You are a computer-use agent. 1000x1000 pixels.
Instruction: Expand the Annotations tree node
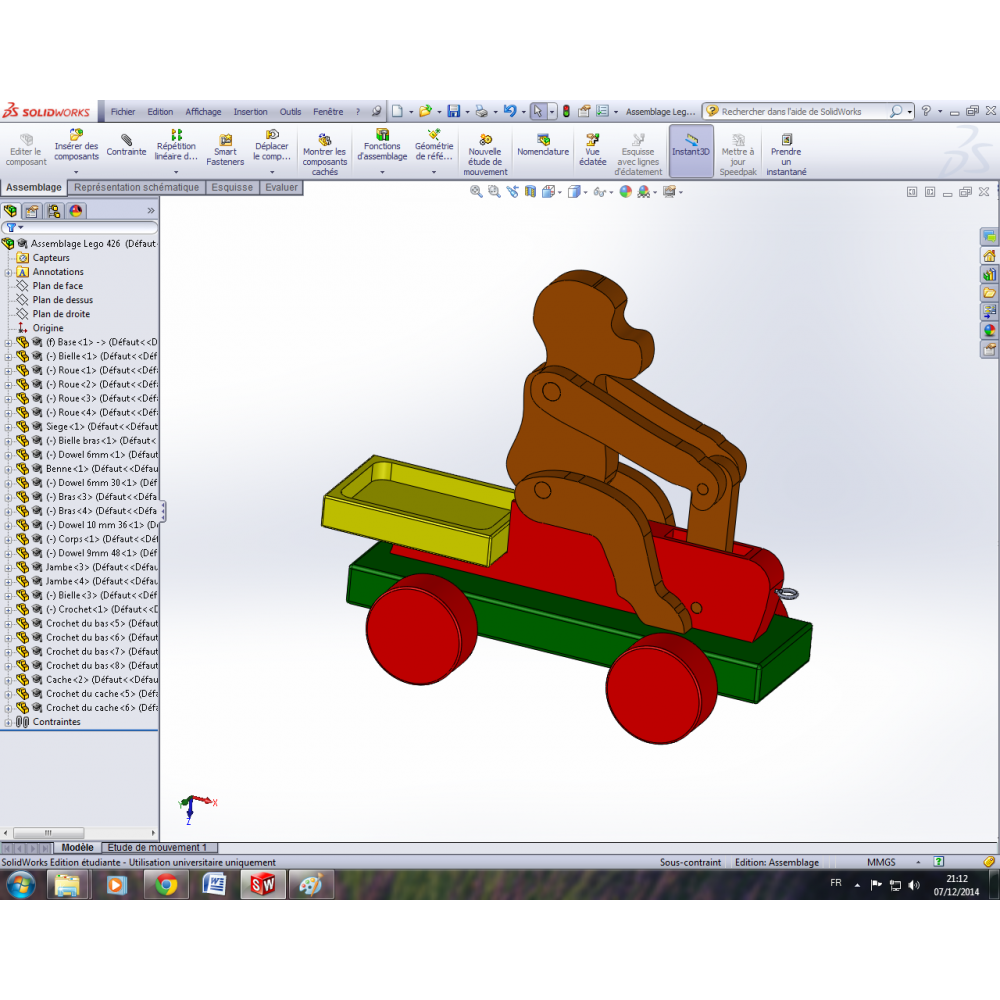(x=8, y=272)
